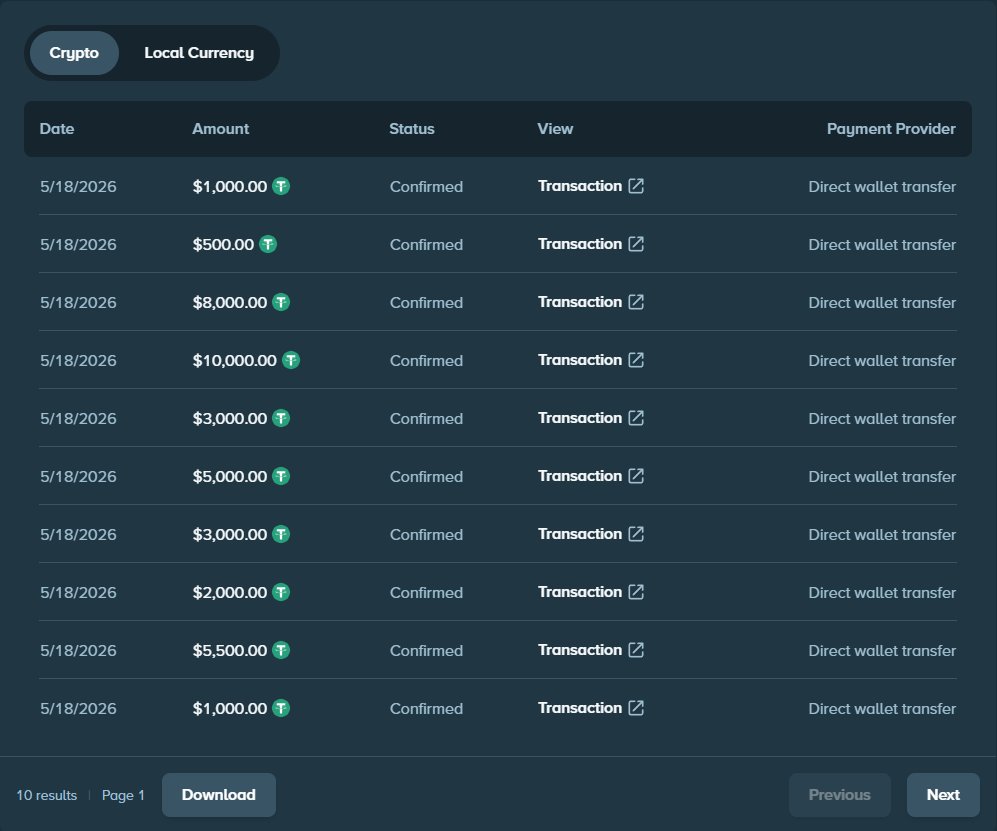Viewport: 997px width, 831px height.
Task: Switch to the Local Currency tab
Action: pos(199,53)
